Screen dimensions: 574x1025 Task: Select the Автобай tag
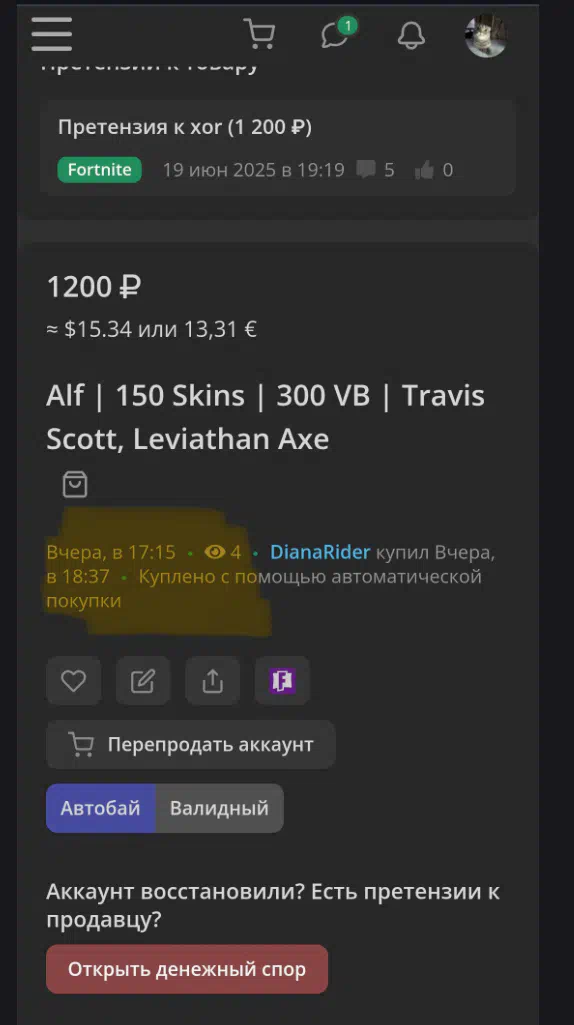[x=101, y=808]
